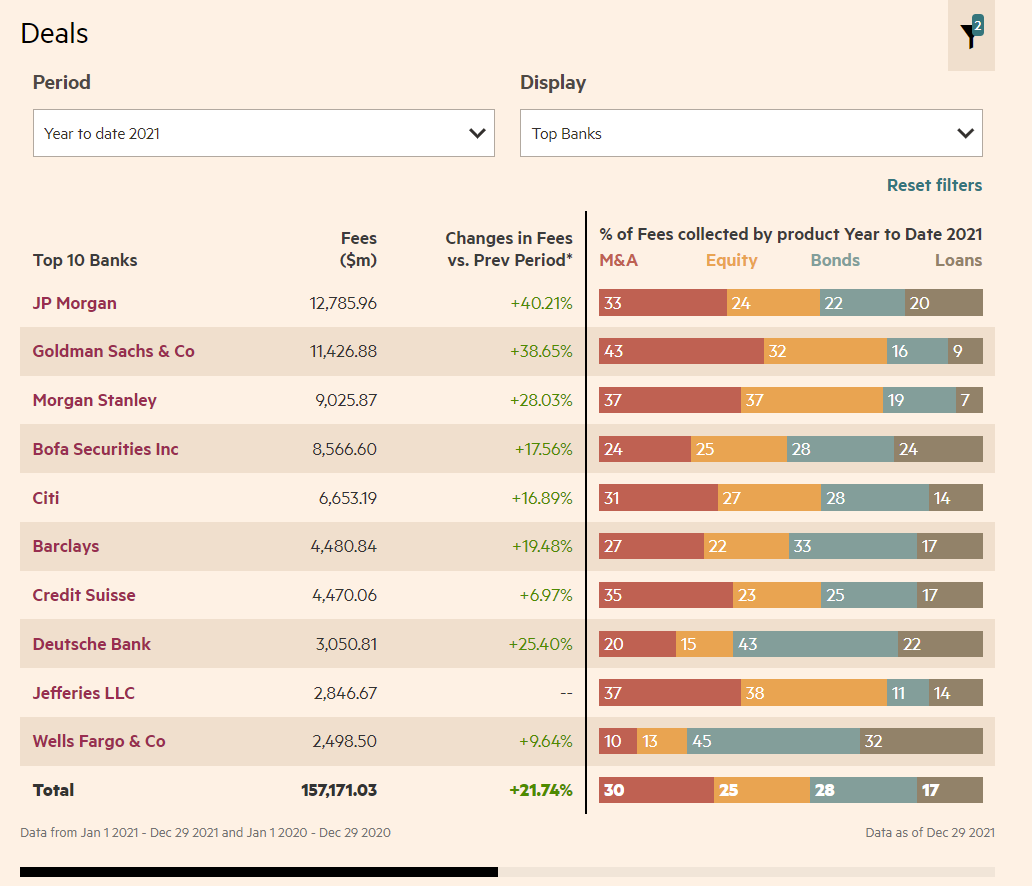Image resolution: width=1032 pixels, height=886 pixels.
Task: Click the Period dropdown chevron arrow
Action: (x=477, y=133)
